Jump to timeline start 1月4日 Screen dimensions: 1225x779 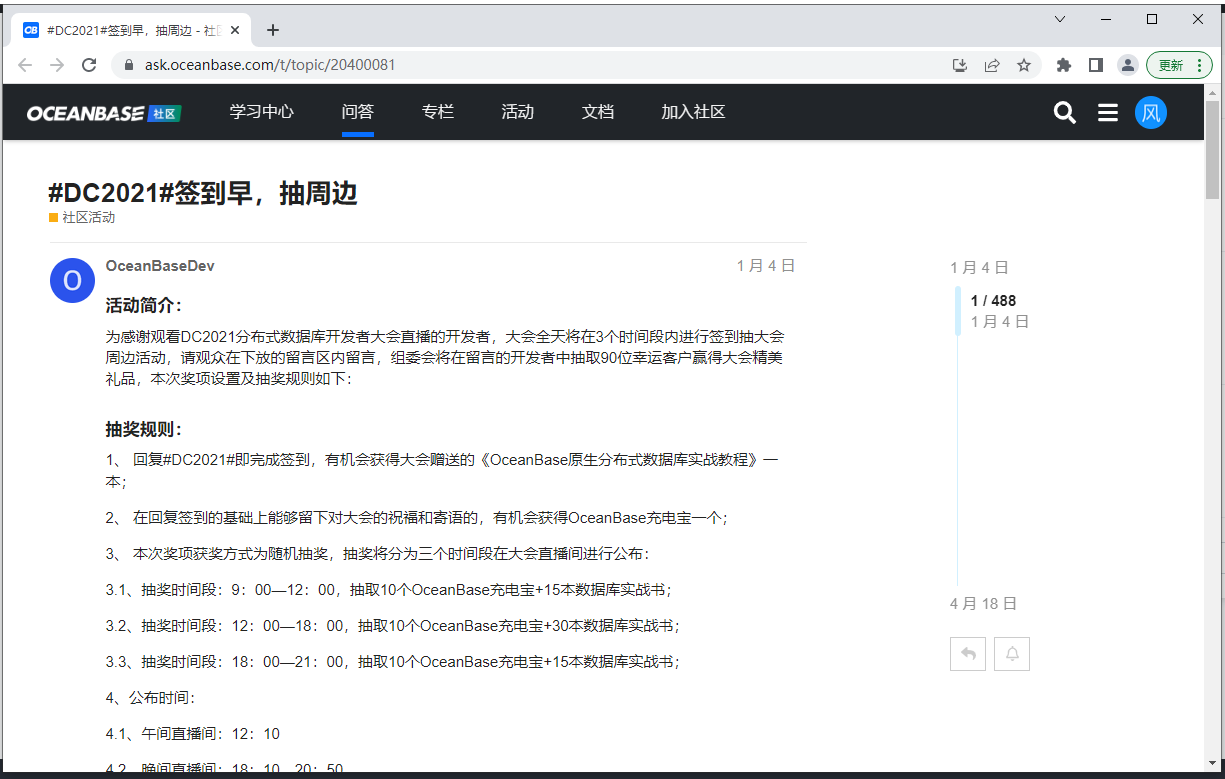[979, 268]
